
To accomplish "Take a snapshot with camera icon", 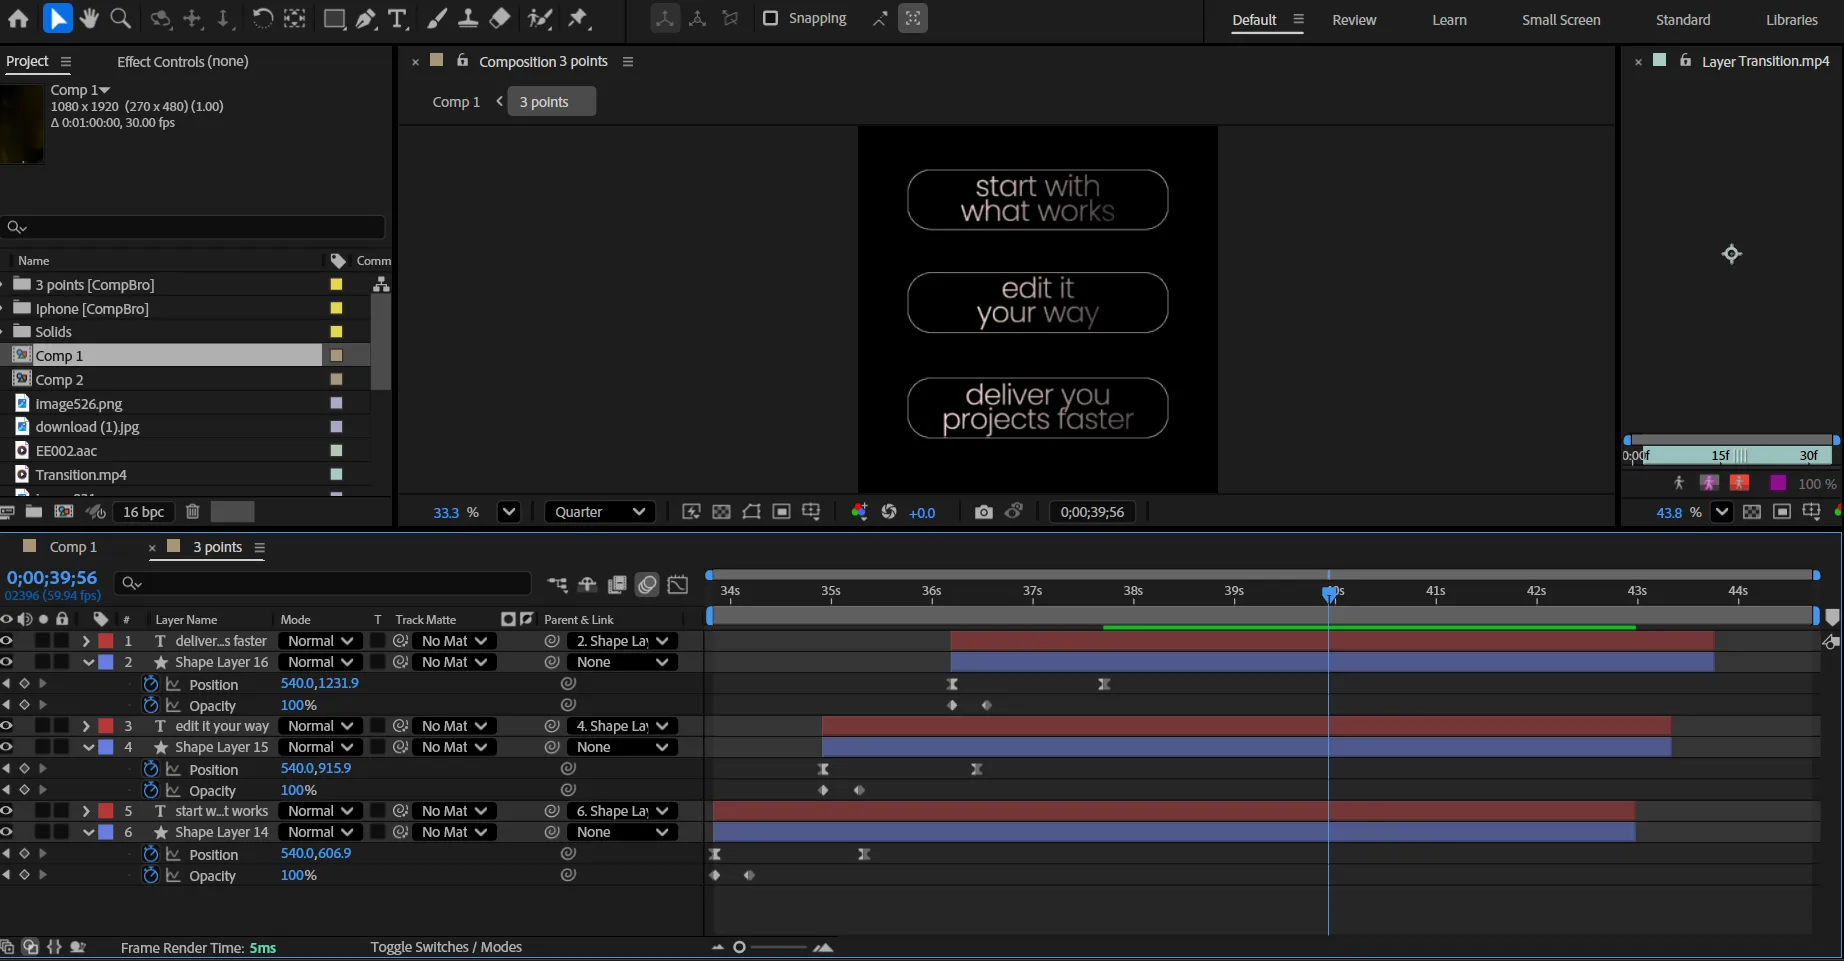I will coord(983,512).
